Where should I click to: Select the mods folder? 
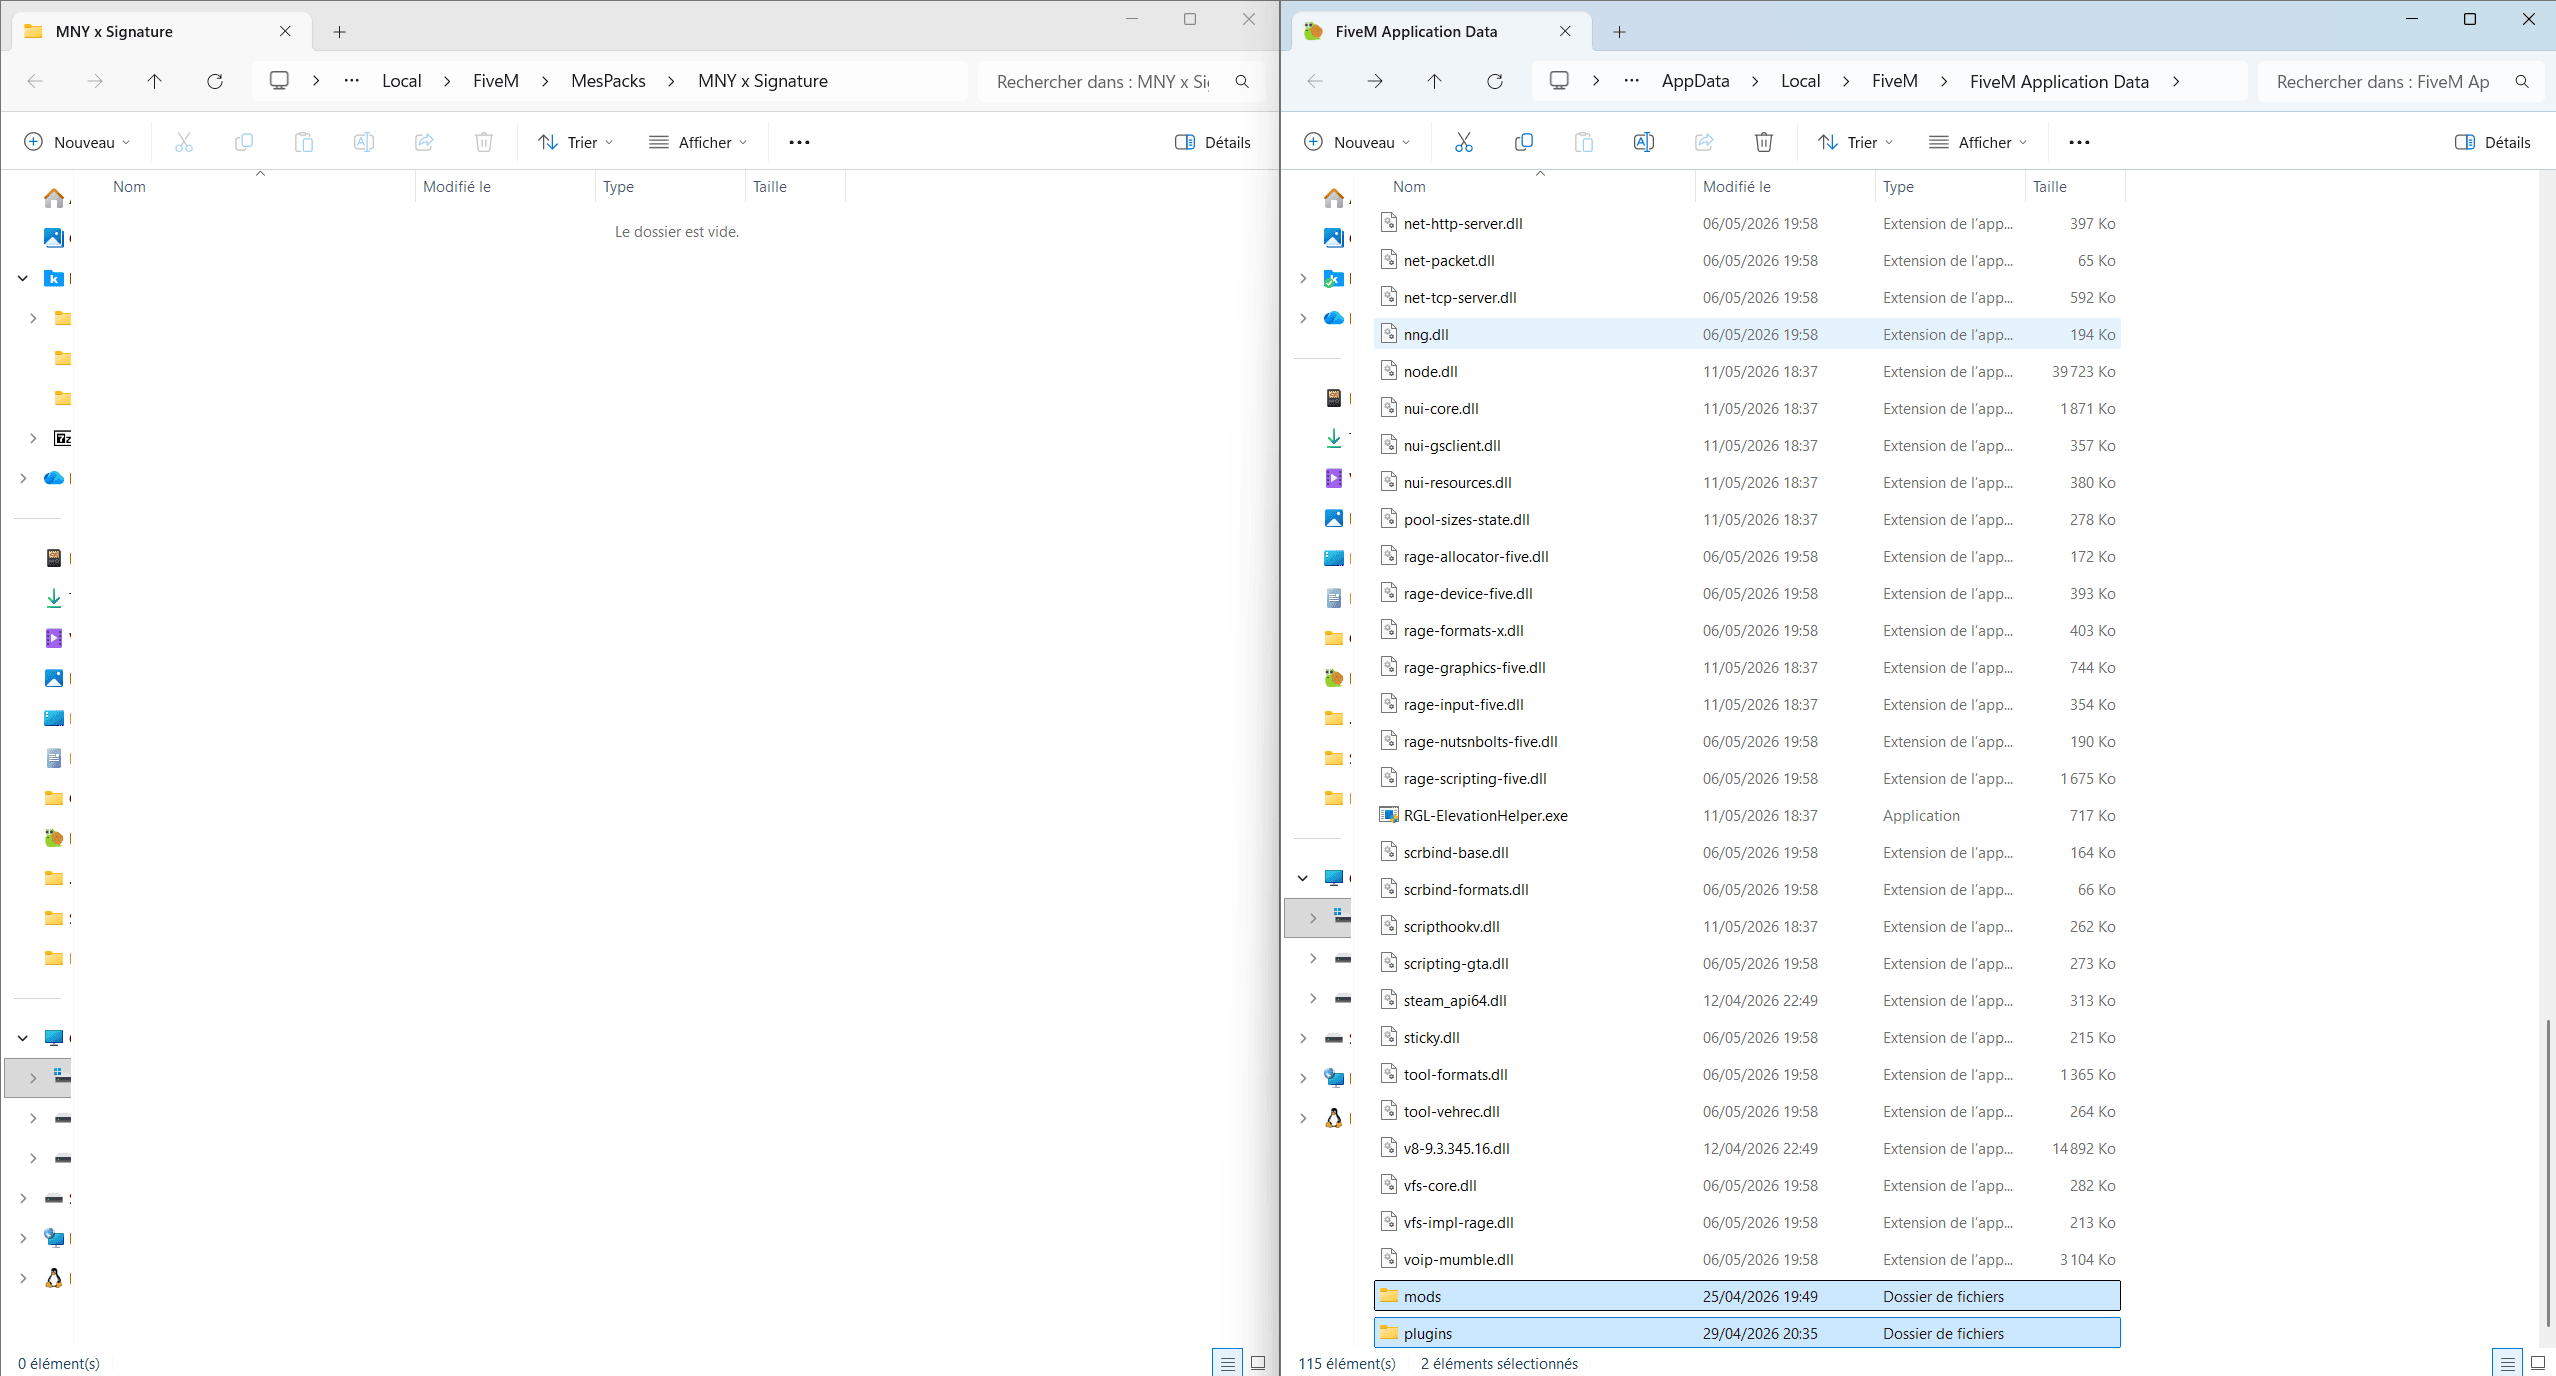pyautogui.click(x=1747, y=1296)
